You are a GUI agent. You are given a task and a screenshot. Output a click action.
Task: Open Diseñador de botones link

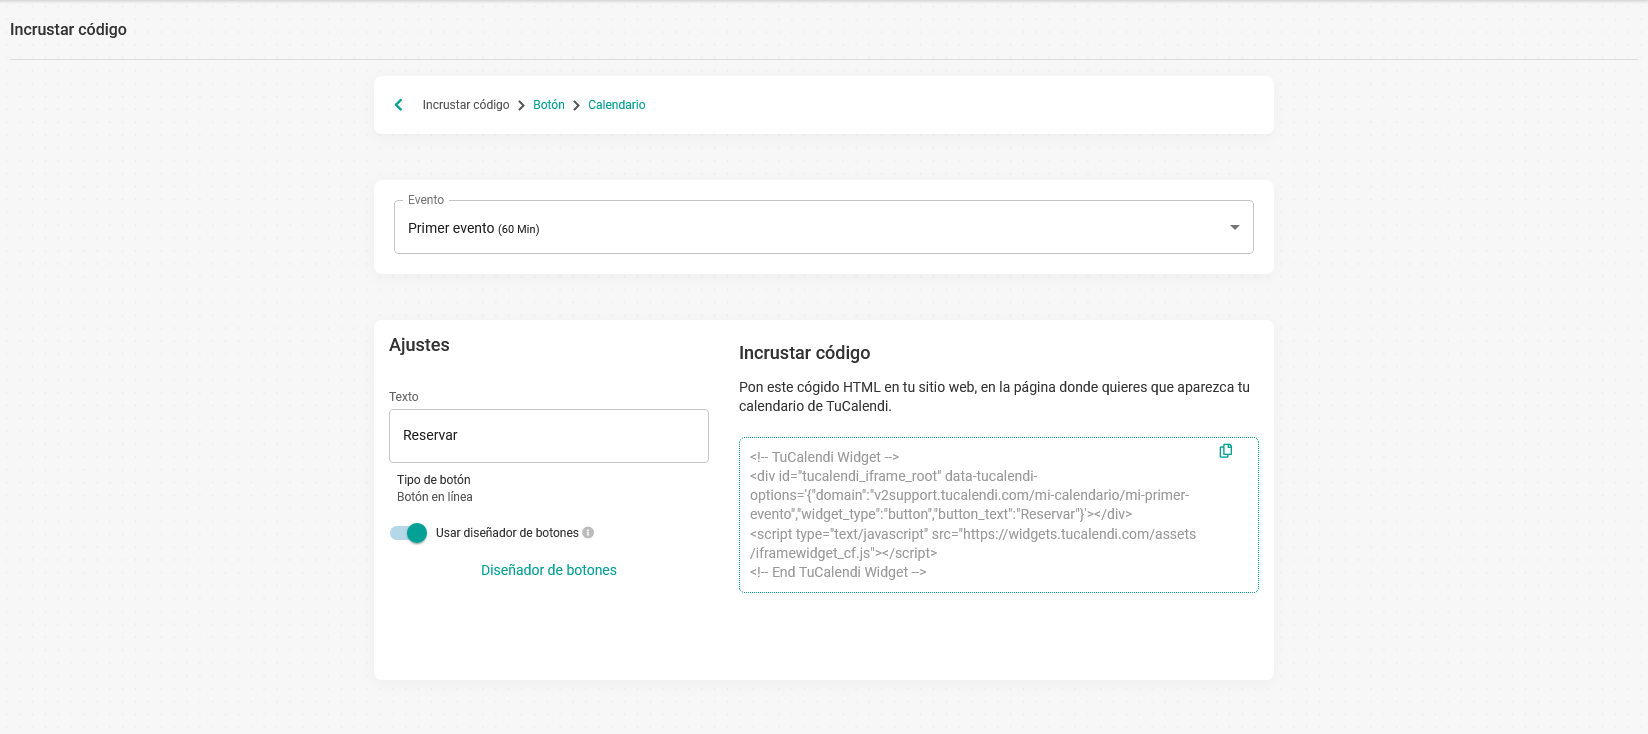(549, 570)
